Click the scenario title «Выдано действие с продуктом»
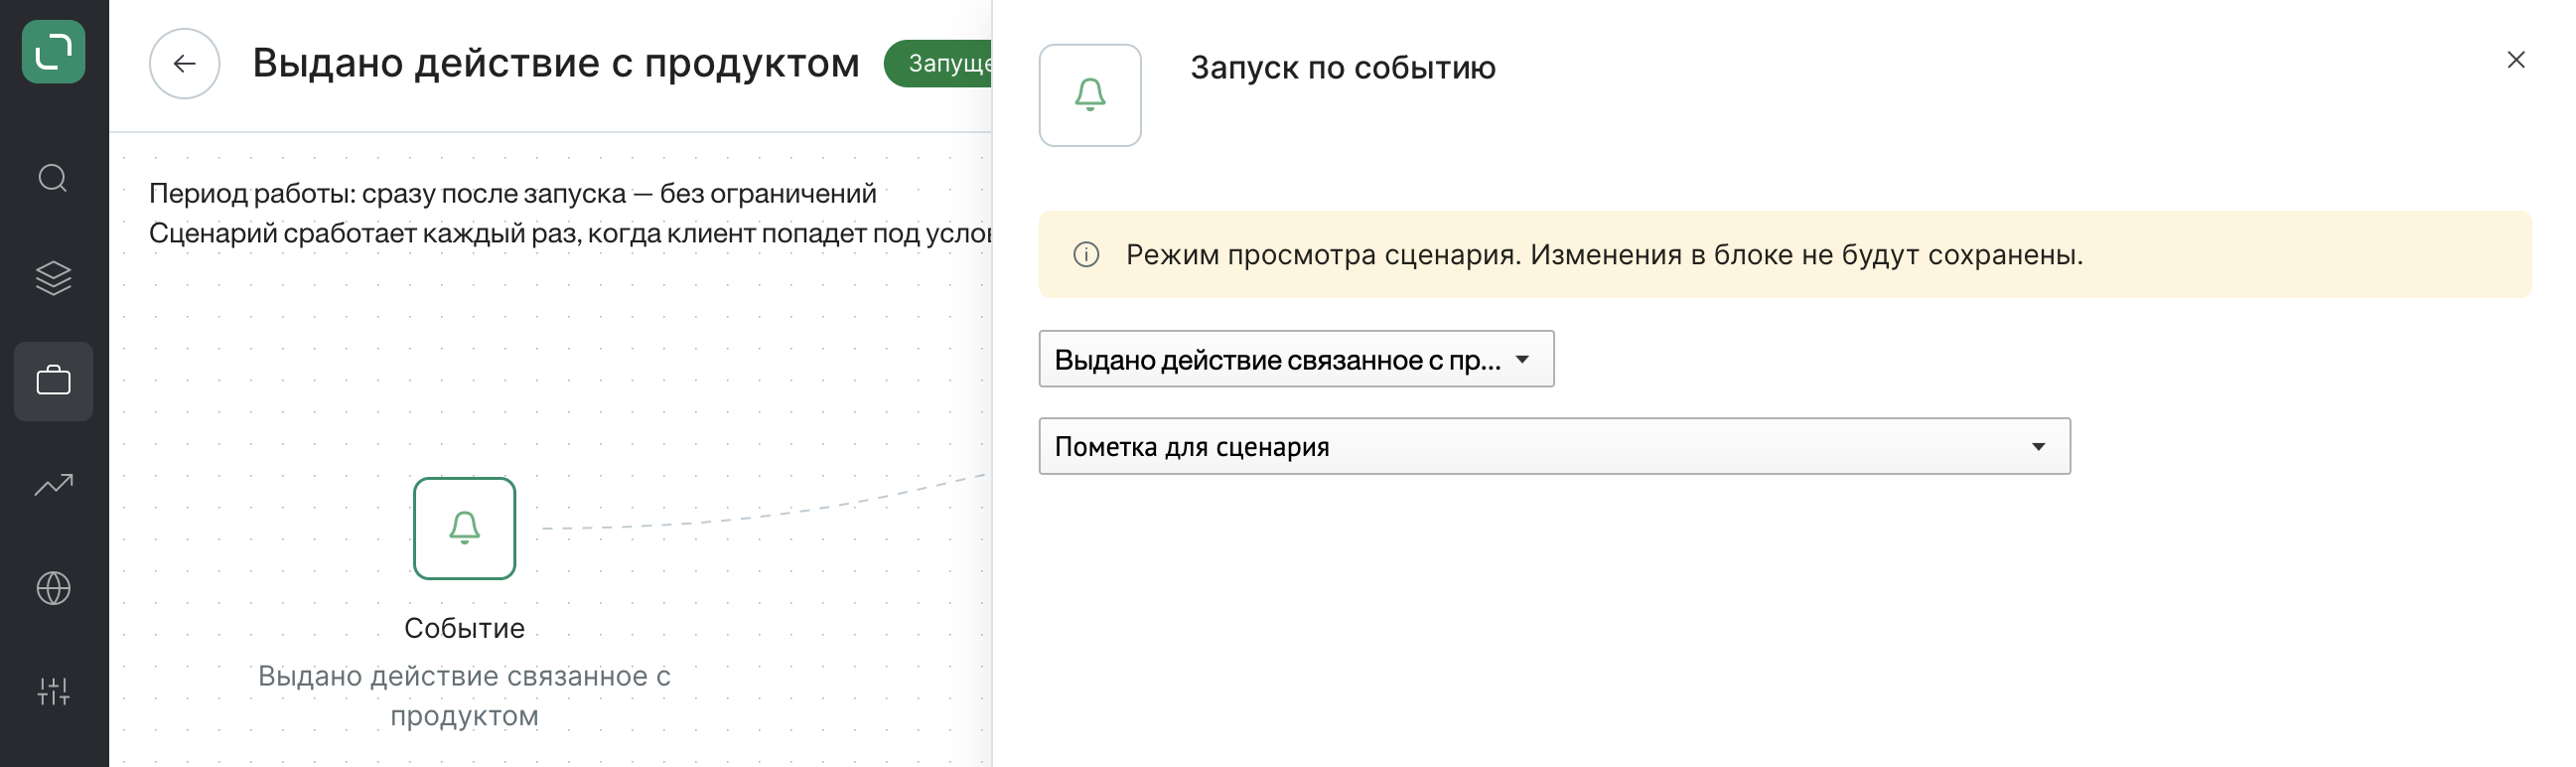This screenshot has height=767, width=2576. point(556,63)
